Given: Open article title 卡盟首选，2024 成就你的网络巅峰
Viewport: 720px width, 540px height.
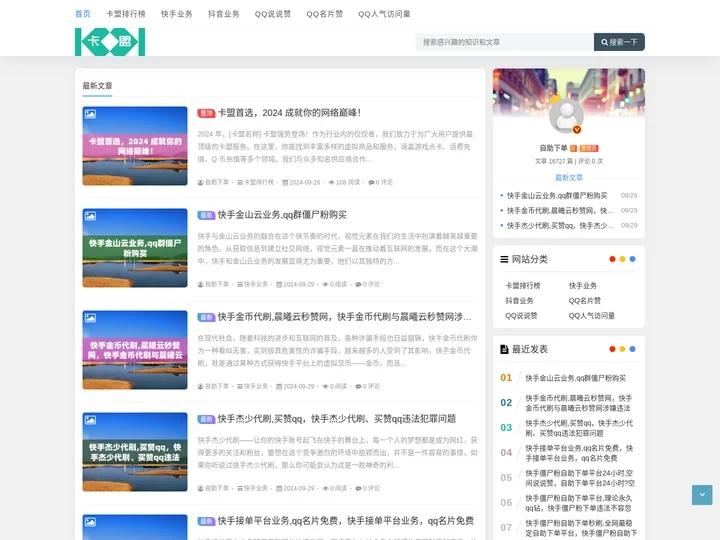Looking at the screenshot, I should point(289,112).
